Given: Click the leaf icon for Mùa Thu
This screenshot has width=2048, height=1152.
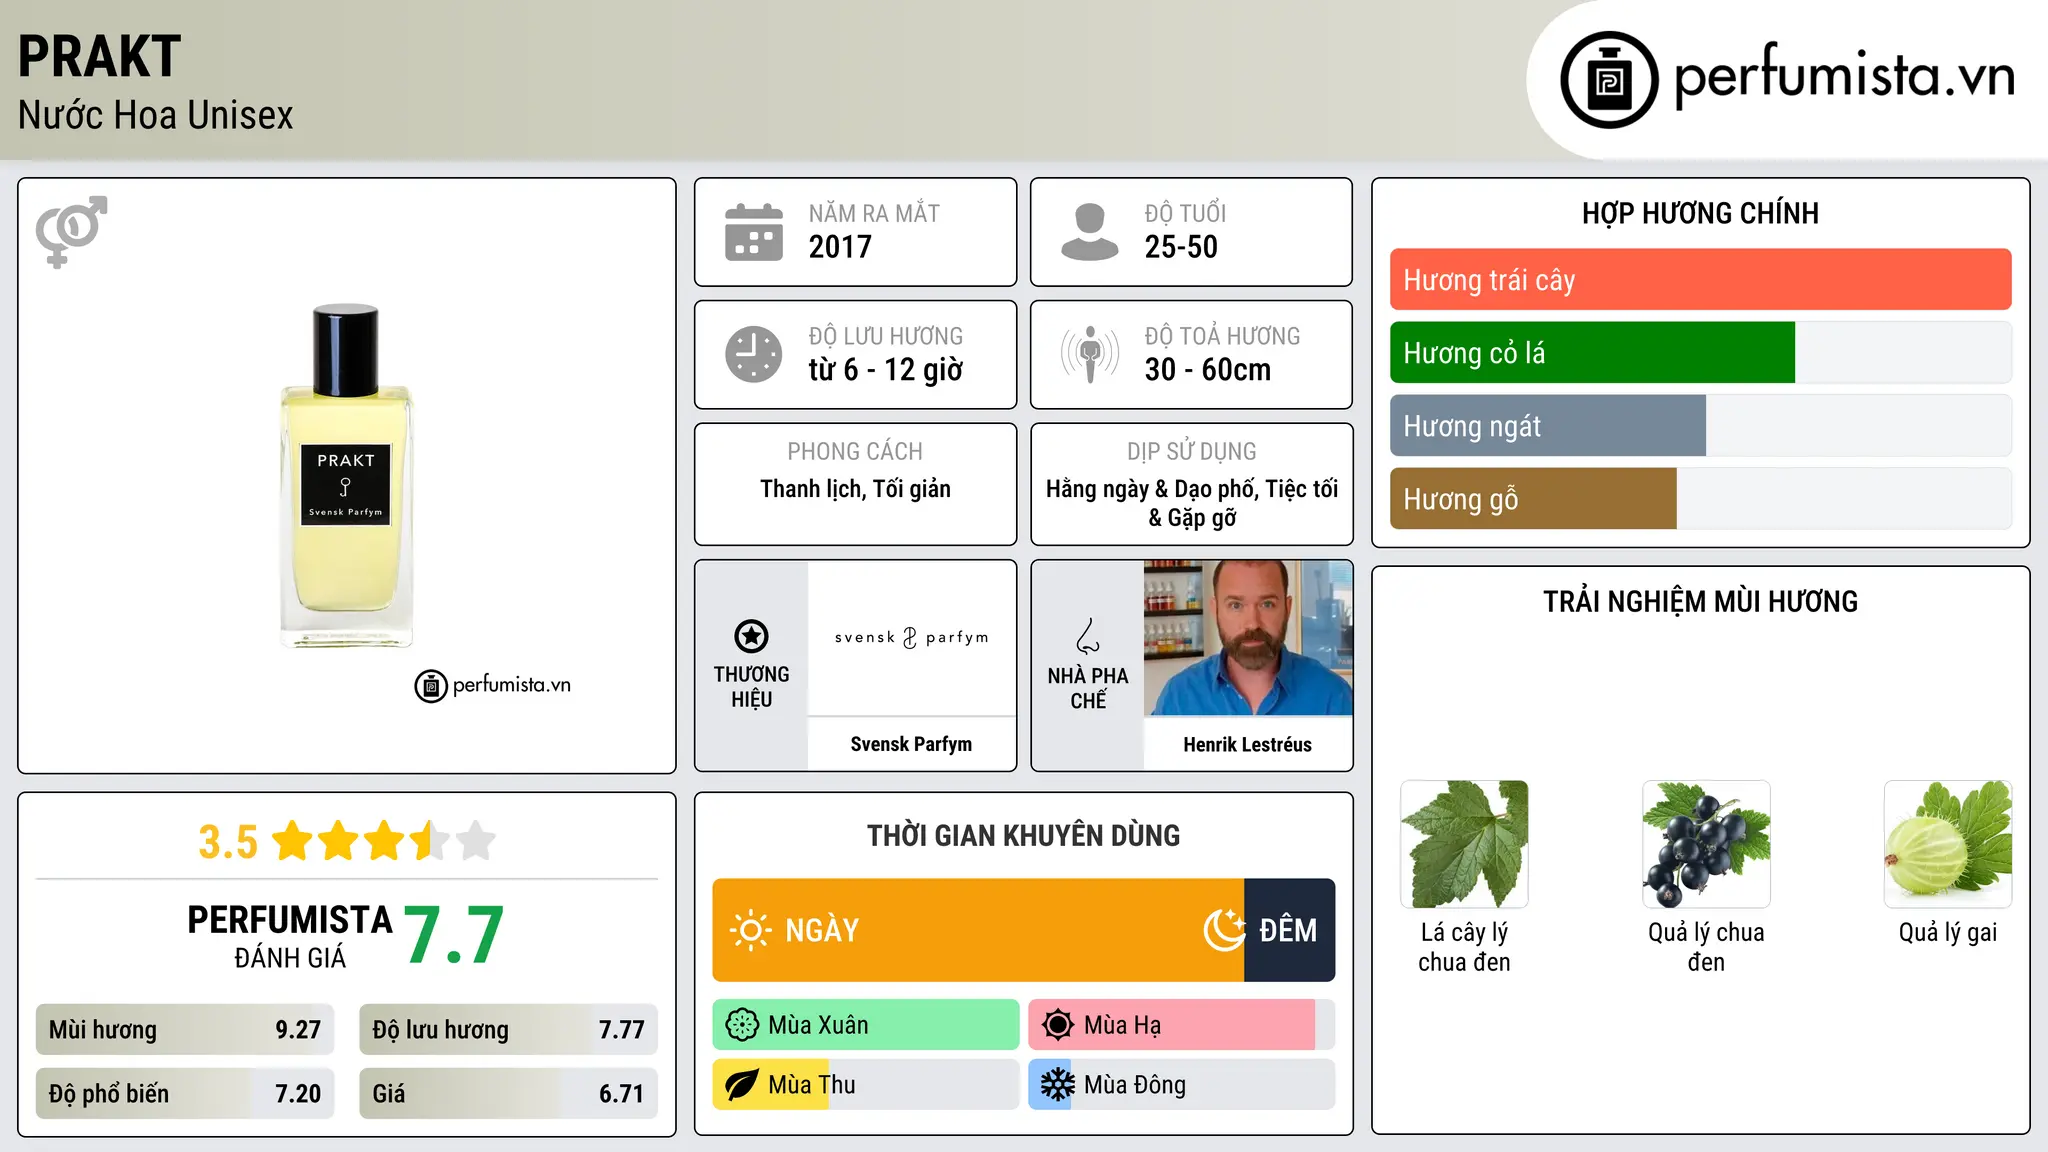Looking at the screenshot, I should pos(742,1085).
